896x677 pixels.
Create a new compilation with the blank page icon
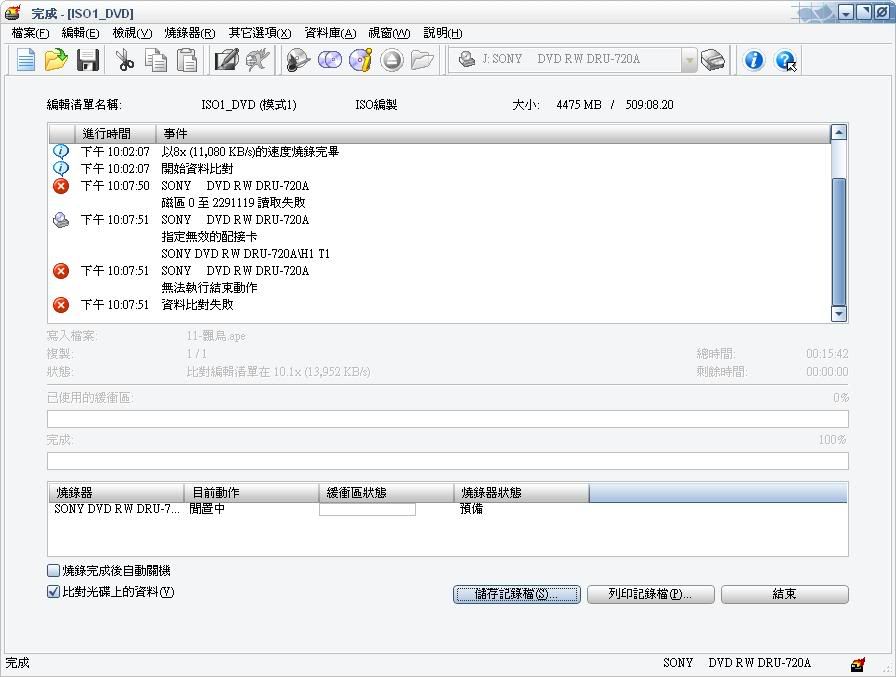point(26,59)
